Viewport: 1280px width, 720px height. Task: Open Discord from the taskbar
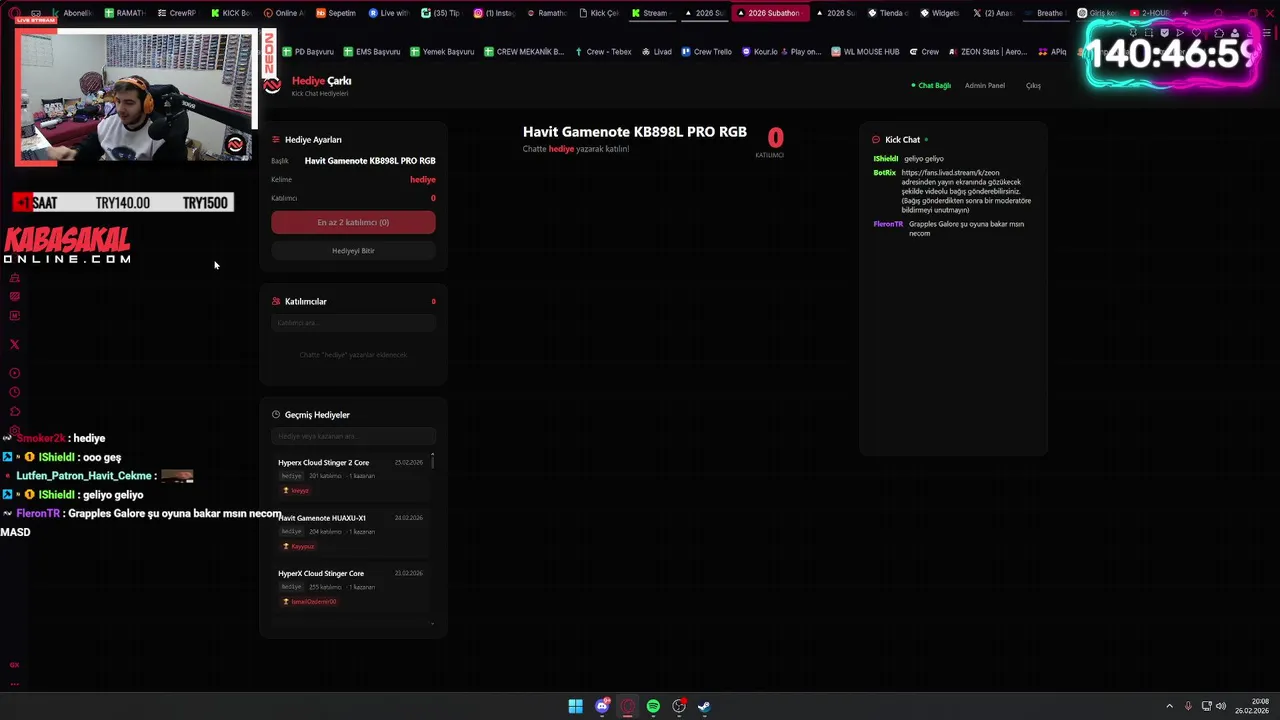(x=602, y=706)
